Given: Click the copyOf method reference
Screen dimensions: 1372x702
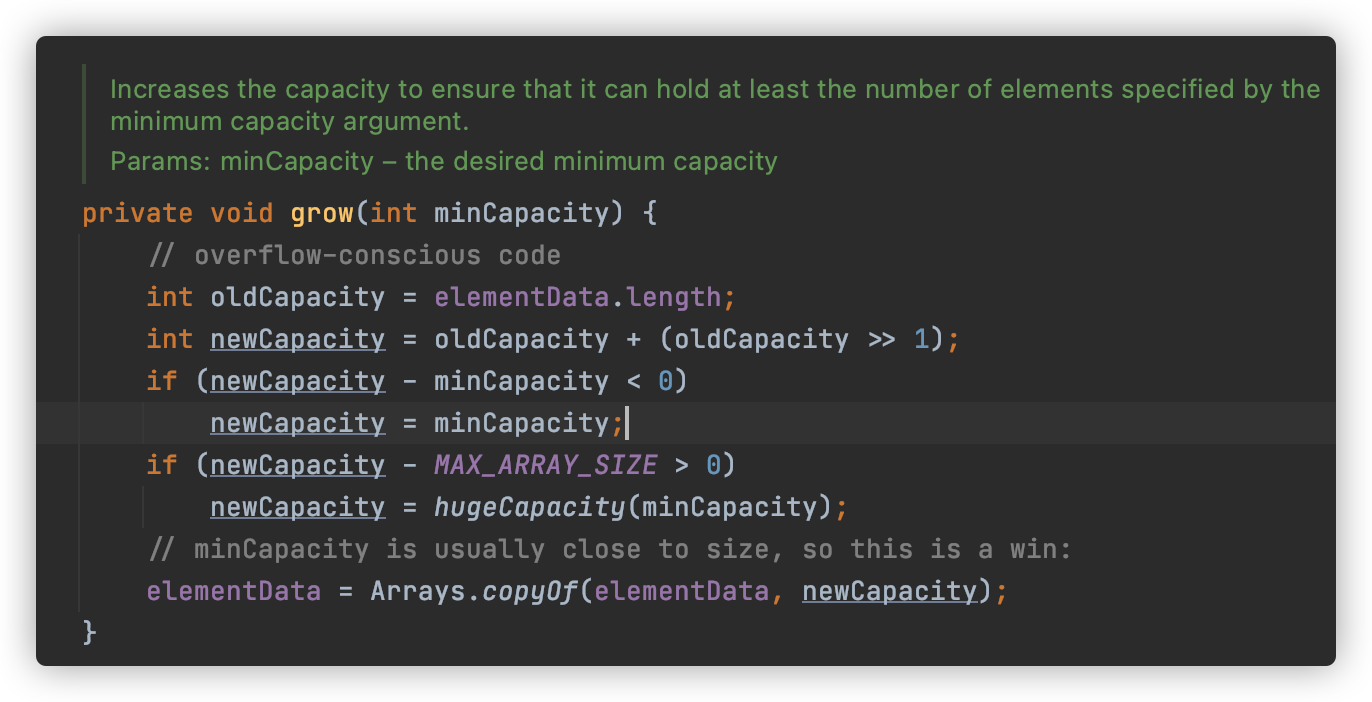Looking at the screenshot, I should point(530,591).
